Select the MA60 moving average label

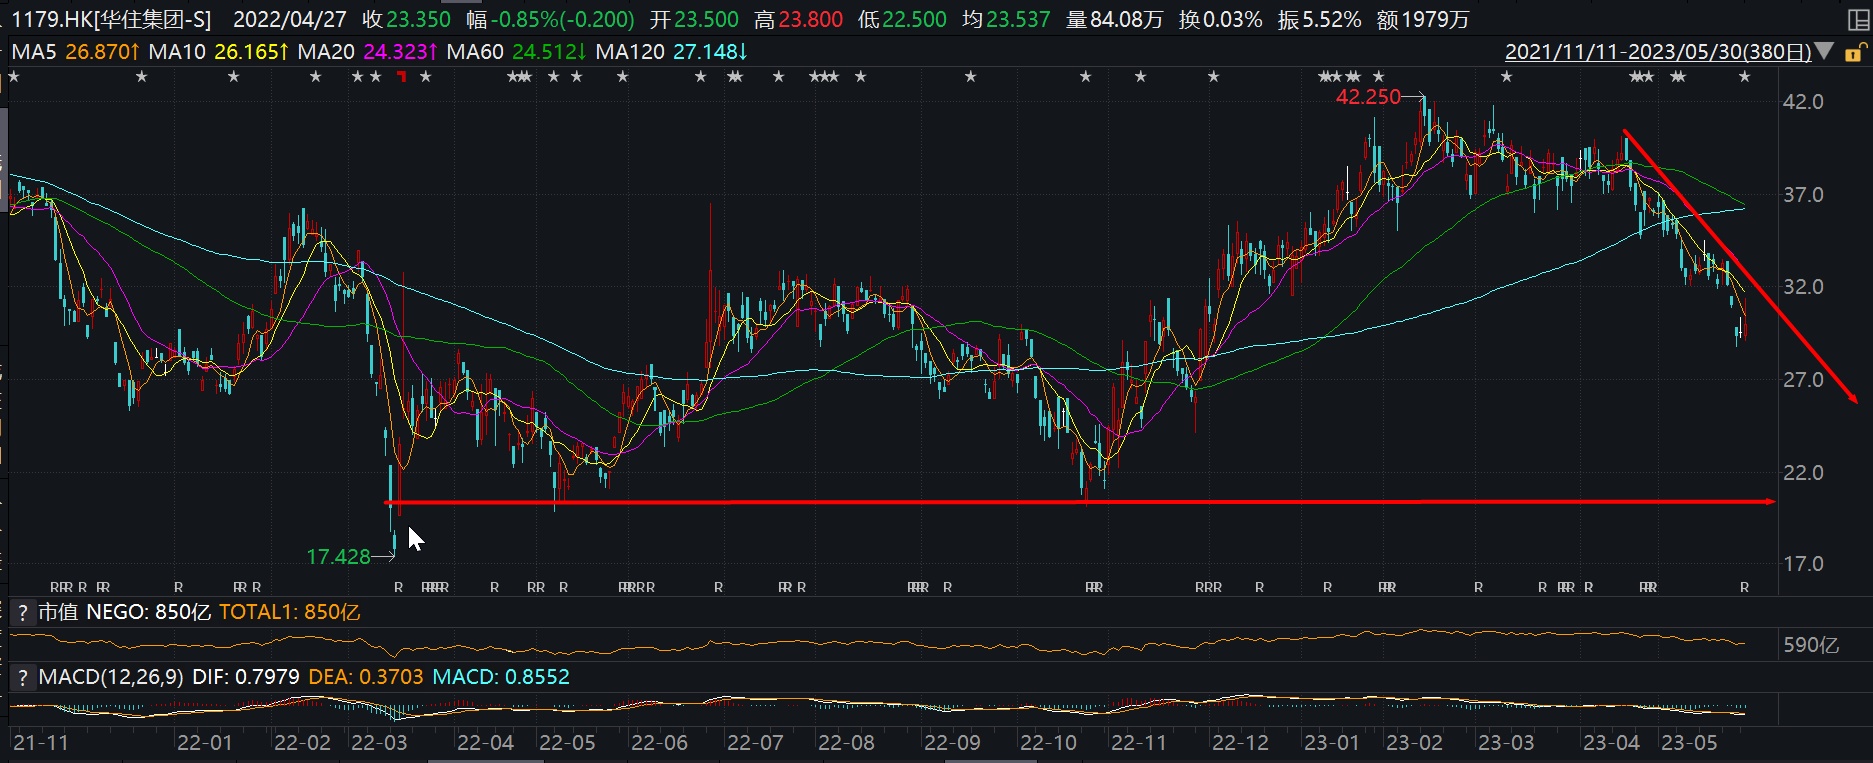pos(475,52)
